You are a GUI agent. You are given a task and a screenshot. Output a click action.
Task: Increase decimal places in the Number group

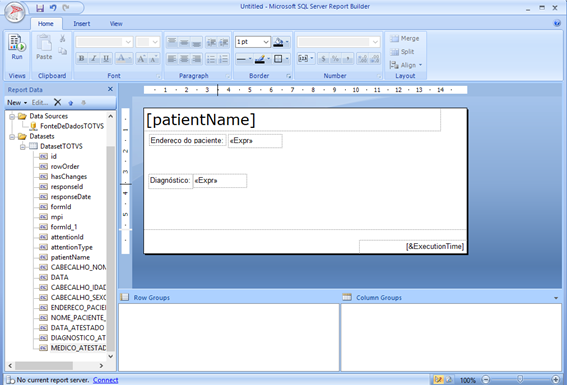pyautogui.click(x=362, y=58)
